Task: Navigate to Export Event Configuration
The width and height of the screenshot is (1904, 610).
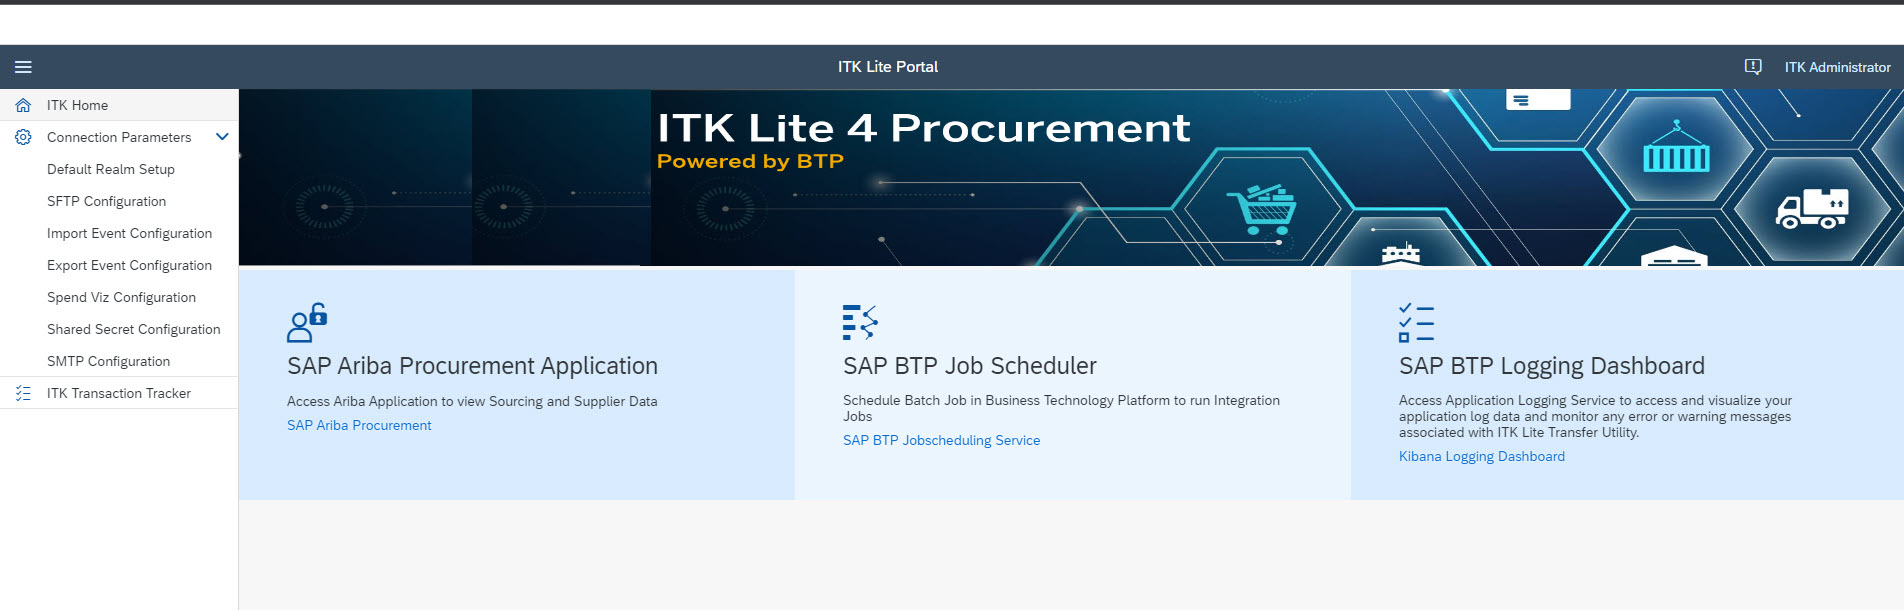Action: pyautogui.click(x=131, y=265)
